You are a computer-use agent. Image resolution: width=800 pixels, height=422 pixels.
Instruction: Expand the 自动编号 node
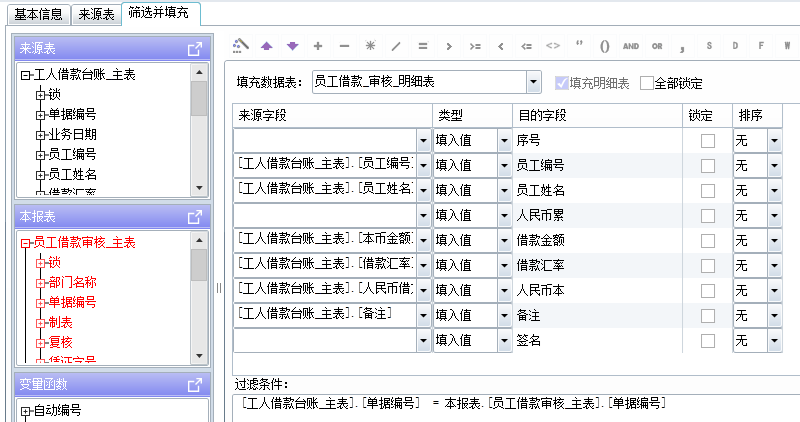(26, 411)
